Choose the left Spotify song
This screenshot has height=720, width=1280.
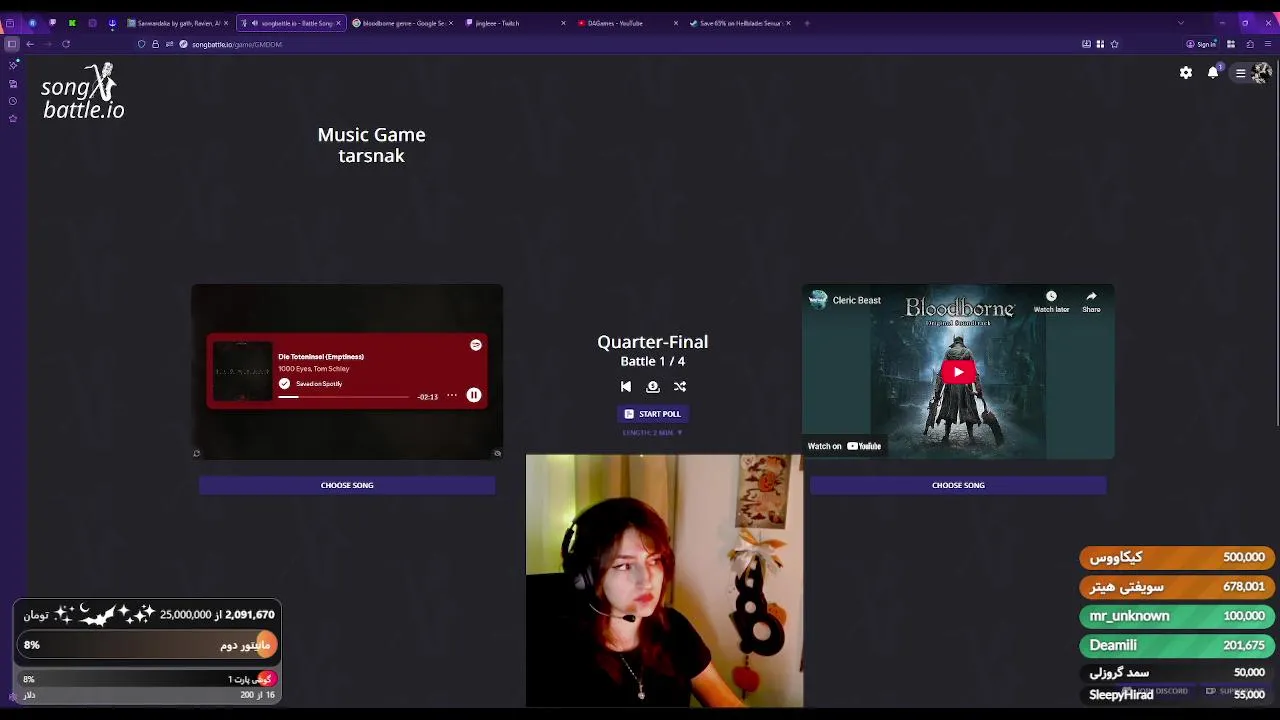347,485
